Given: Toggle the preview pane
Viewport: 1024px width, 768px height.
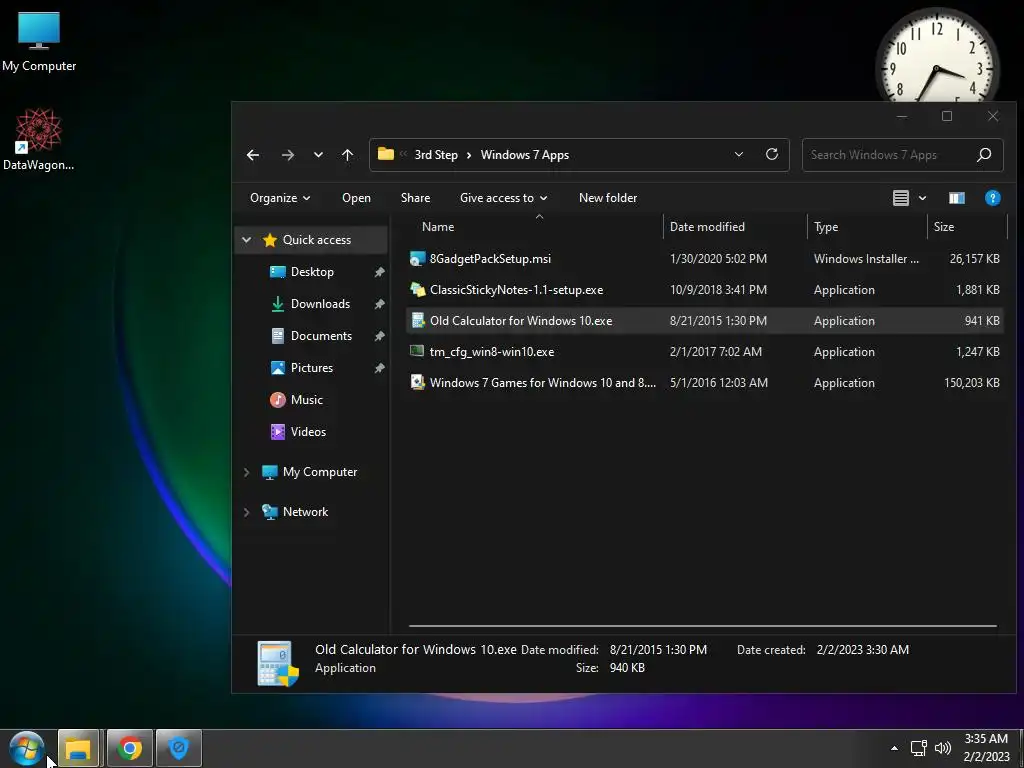Looking at the screenshot, I should pyautogui.click(x=957, y=198).
